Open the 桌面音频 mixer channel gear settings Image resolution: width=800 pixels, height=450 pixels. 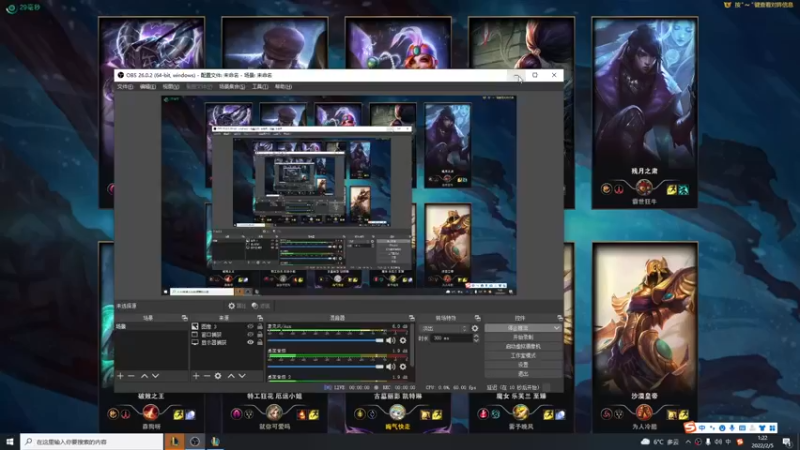[x=403, y=367]
